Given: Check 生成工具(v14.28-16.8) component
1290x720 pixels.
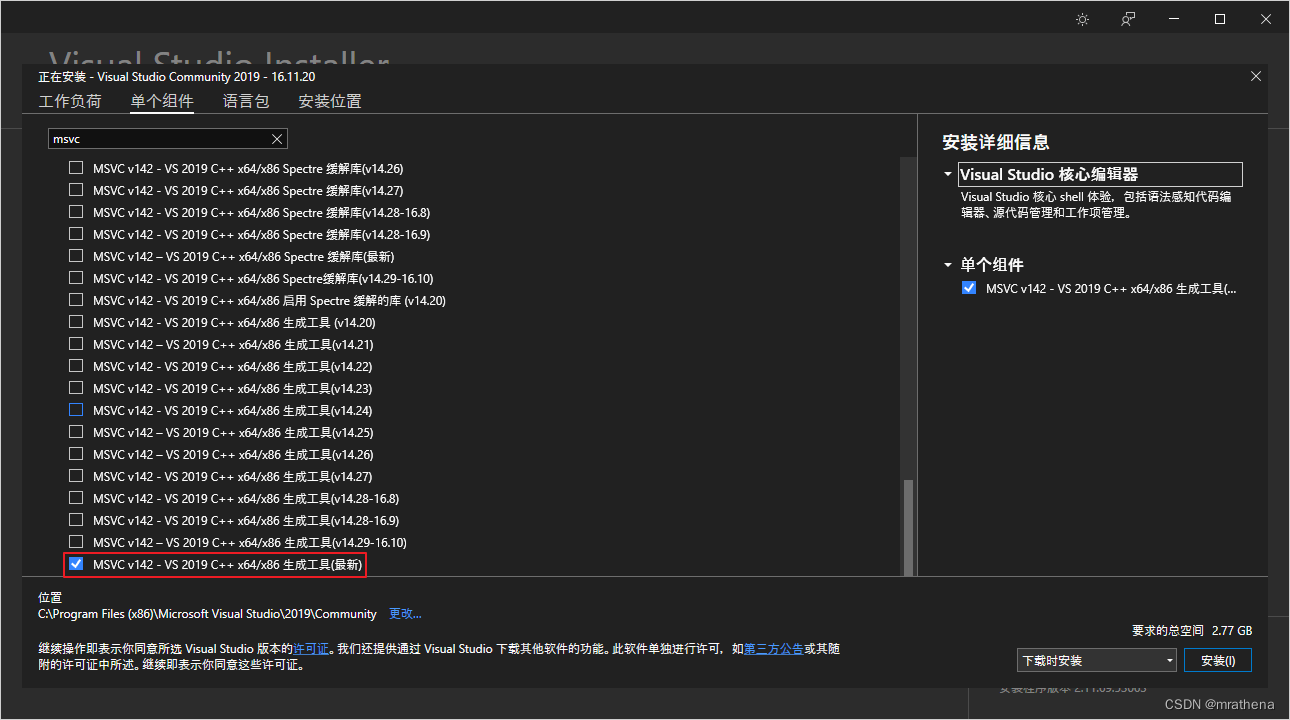Looking at the screenshot, I should 76,498.
